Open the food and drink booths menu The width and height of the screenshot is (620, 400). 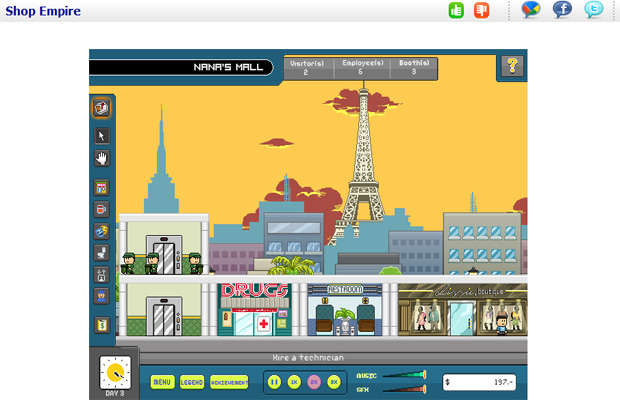tap(102, 209)
